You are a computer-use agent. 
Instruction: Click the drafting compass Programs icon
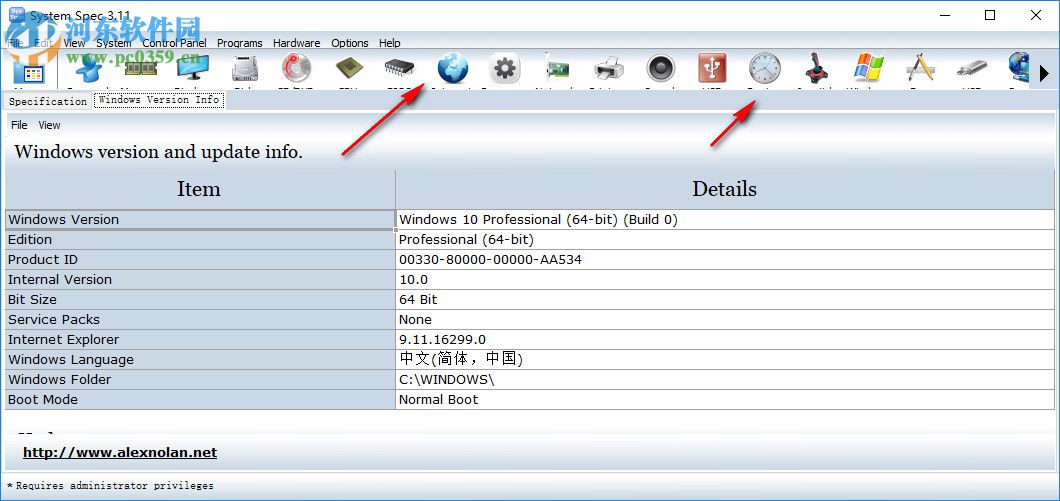(920, 69)
